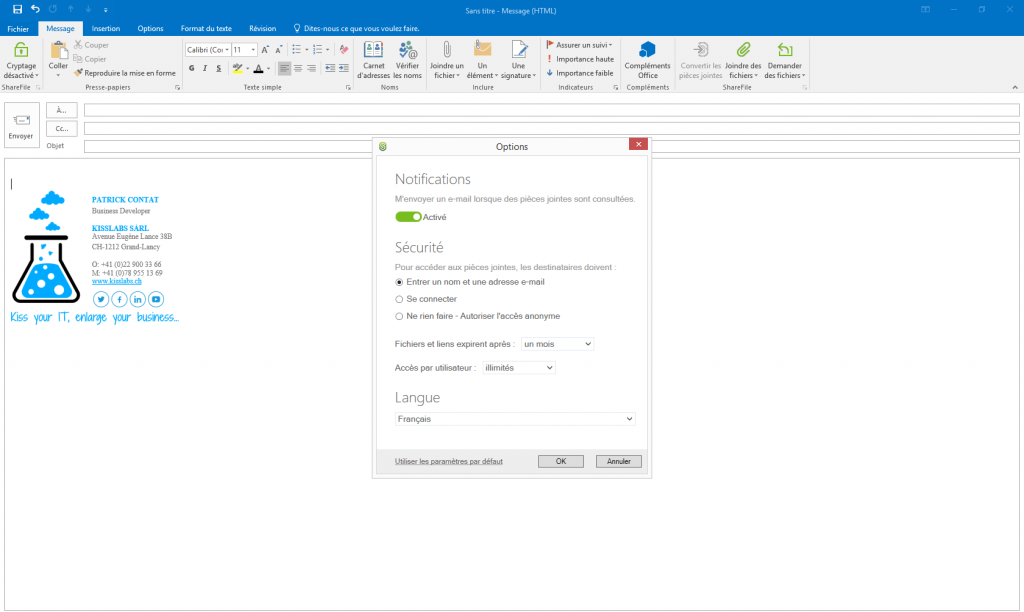
Task: Click Reproduire la mise en forme
Action: click(x=123, y=72)
